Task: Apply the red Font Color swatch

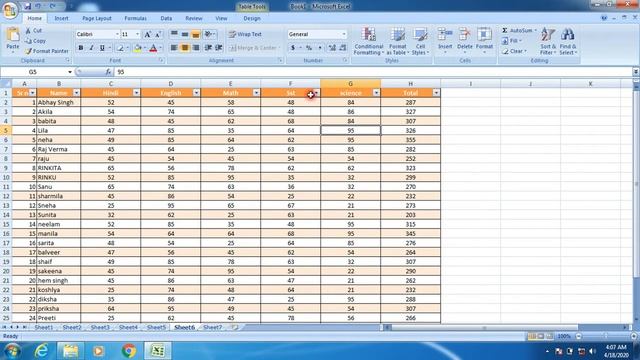Action: tap(153, 48)
